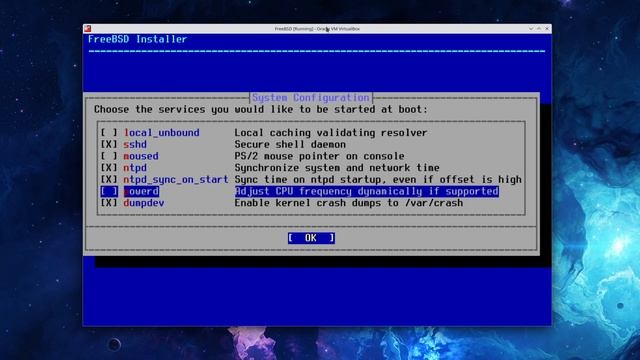Select the ntpd_sync_on_start service name

(176, 180)
